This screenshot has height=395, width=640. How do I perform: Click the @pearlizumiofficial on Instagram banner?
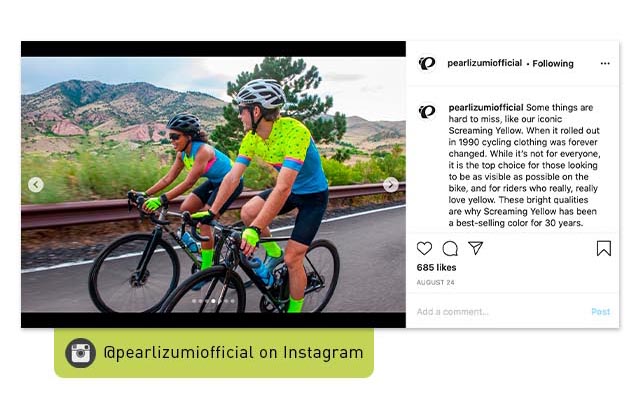pos(214,353)
